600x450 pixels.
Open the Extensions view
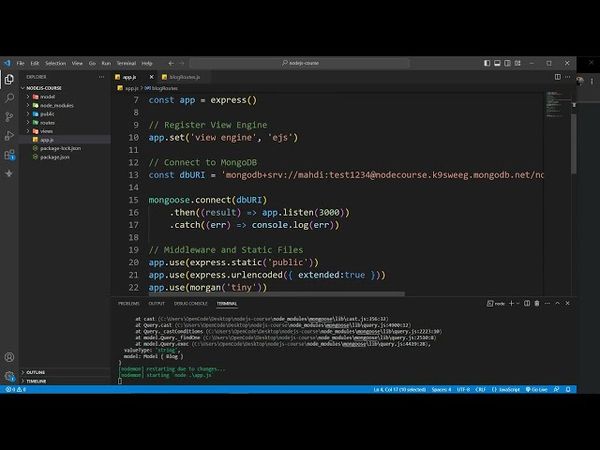9,155
